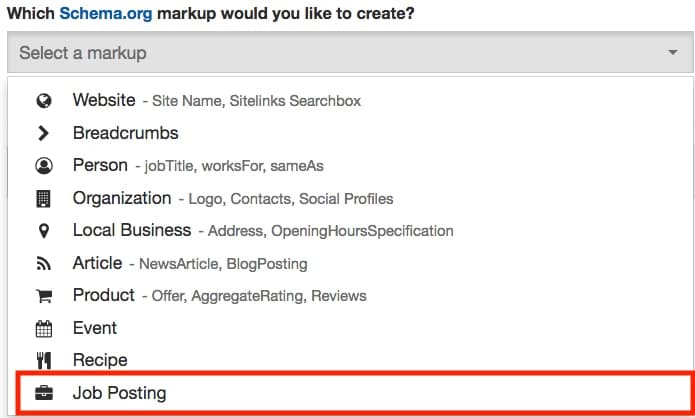The height and width of the screenshot is (418, 695).
Task: Select Website from the markup list
Action: click(104, 101)
